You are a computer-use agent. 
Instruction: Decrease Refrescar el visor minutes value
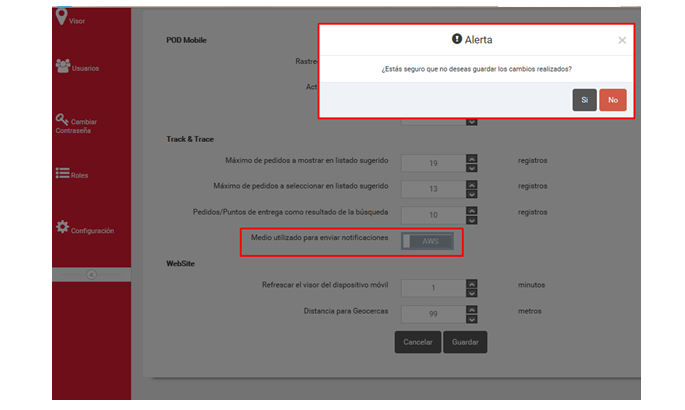point(472,291)
